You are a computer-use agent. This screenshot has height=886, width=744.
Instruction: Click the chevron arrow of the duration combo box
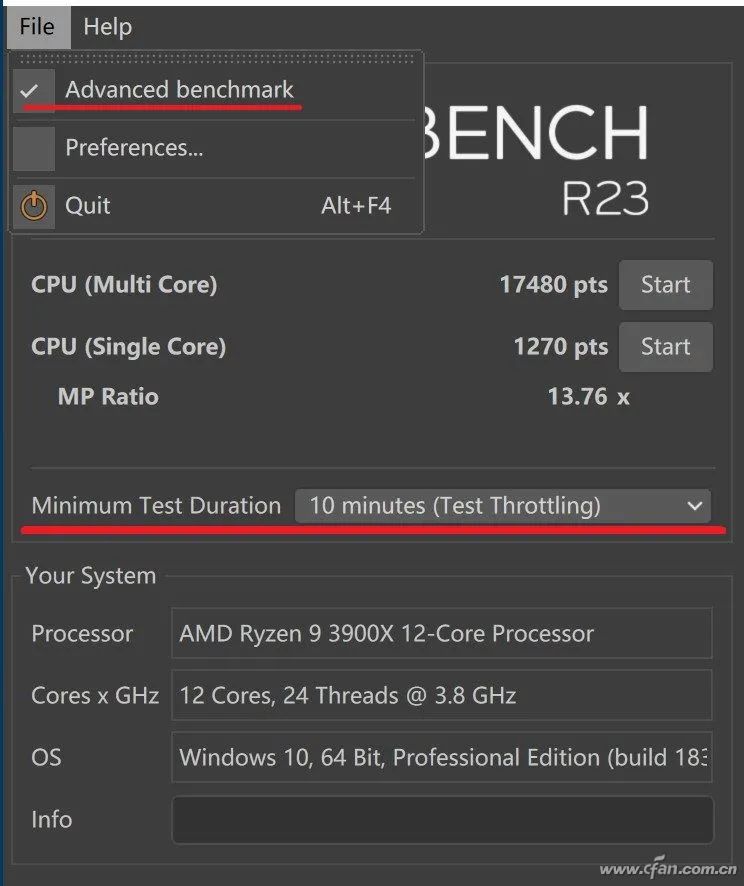(x=695, y=506)
